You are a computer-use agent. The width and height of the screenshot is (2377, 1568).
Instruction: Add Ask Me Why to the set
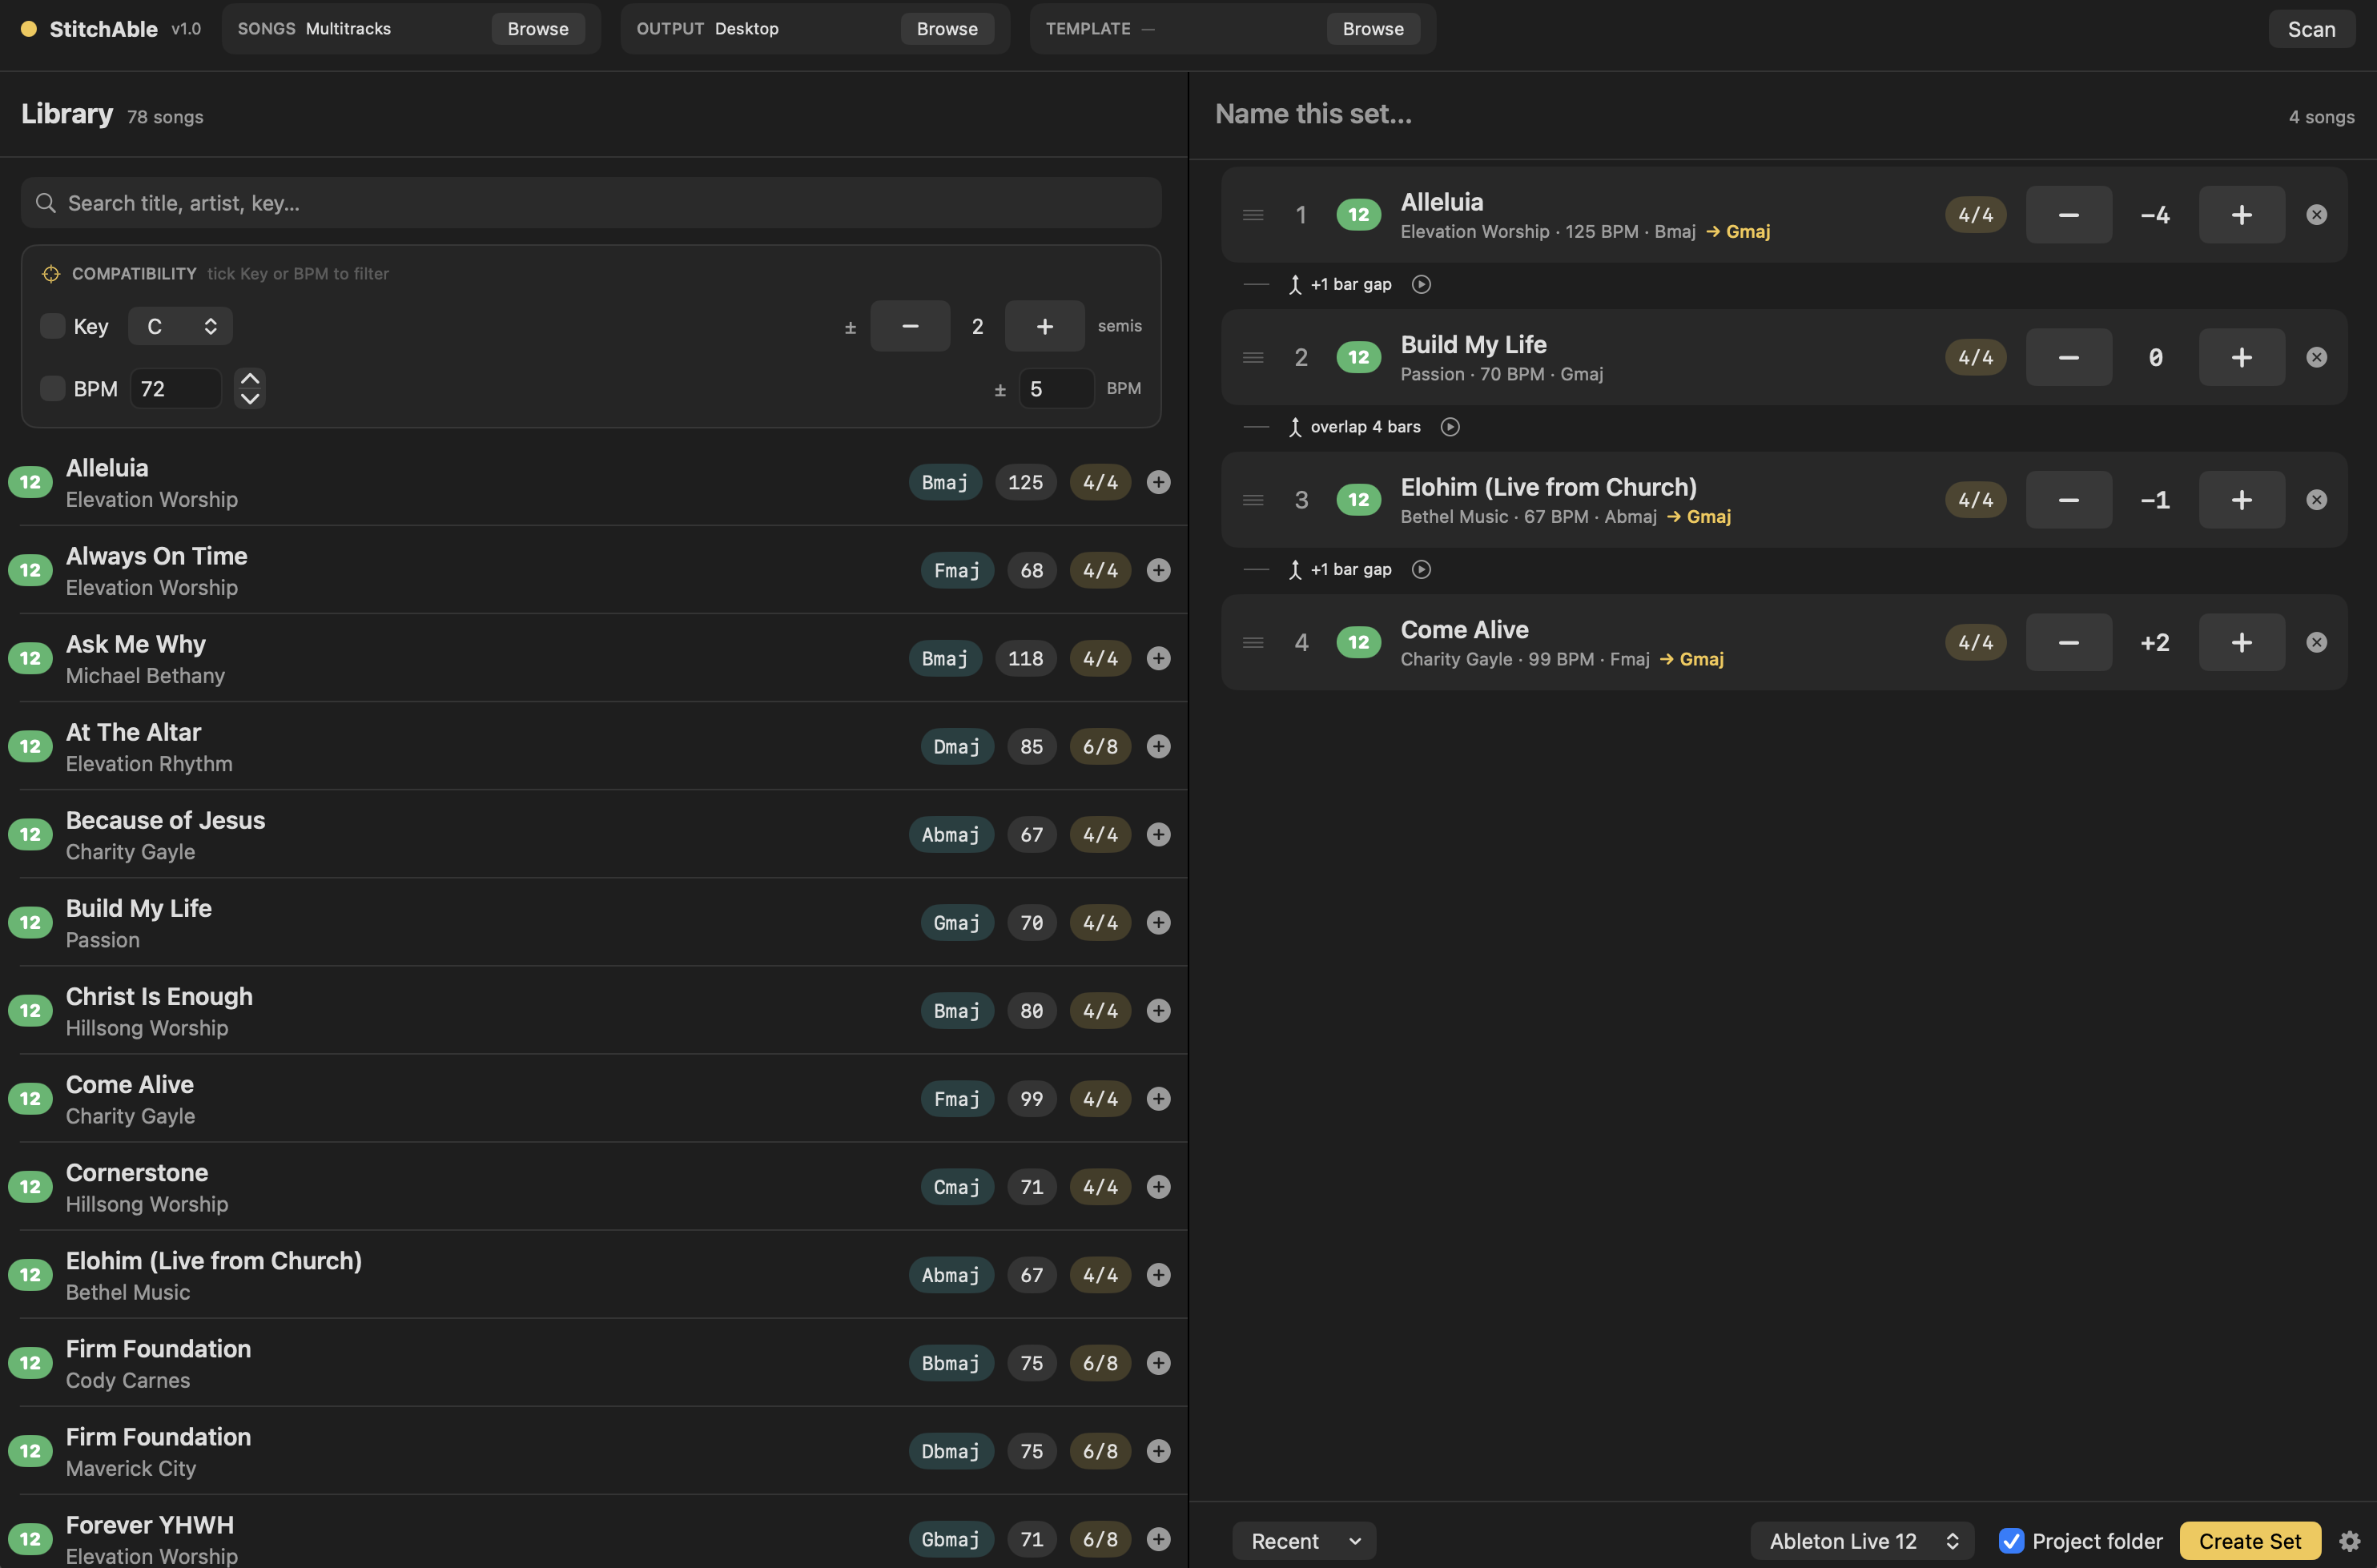[1158, 658]
